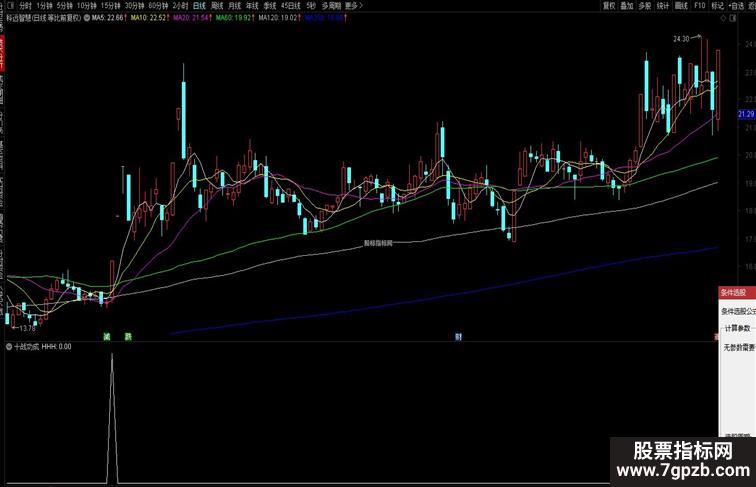Add stock to 自选 watchlist
Viewport: 756px width, 487px height.
[736, 6]
